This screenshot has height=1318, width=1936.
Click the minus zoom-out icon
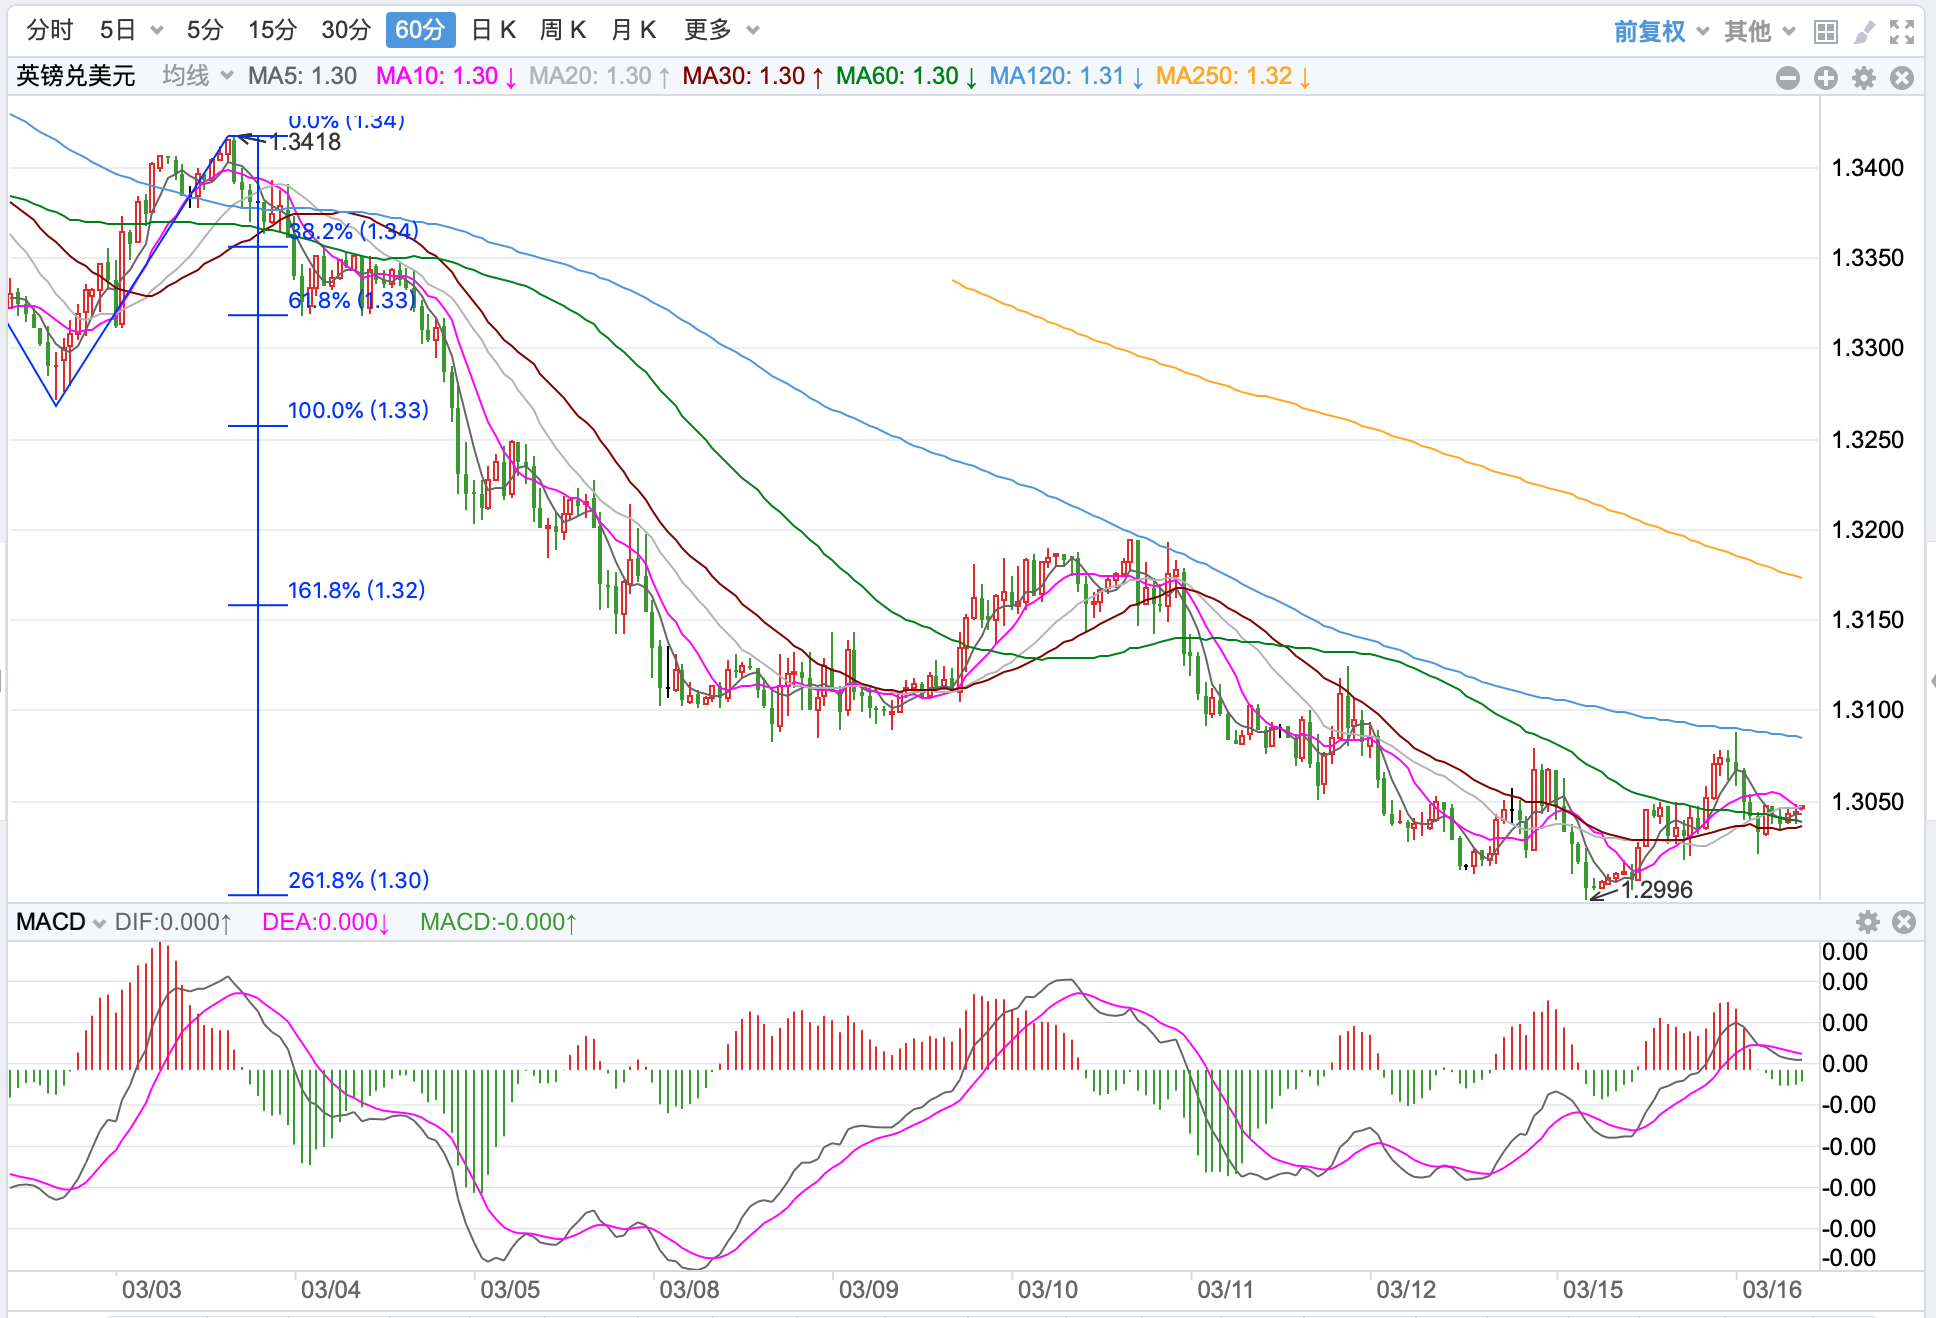[x=1788, y=78]
